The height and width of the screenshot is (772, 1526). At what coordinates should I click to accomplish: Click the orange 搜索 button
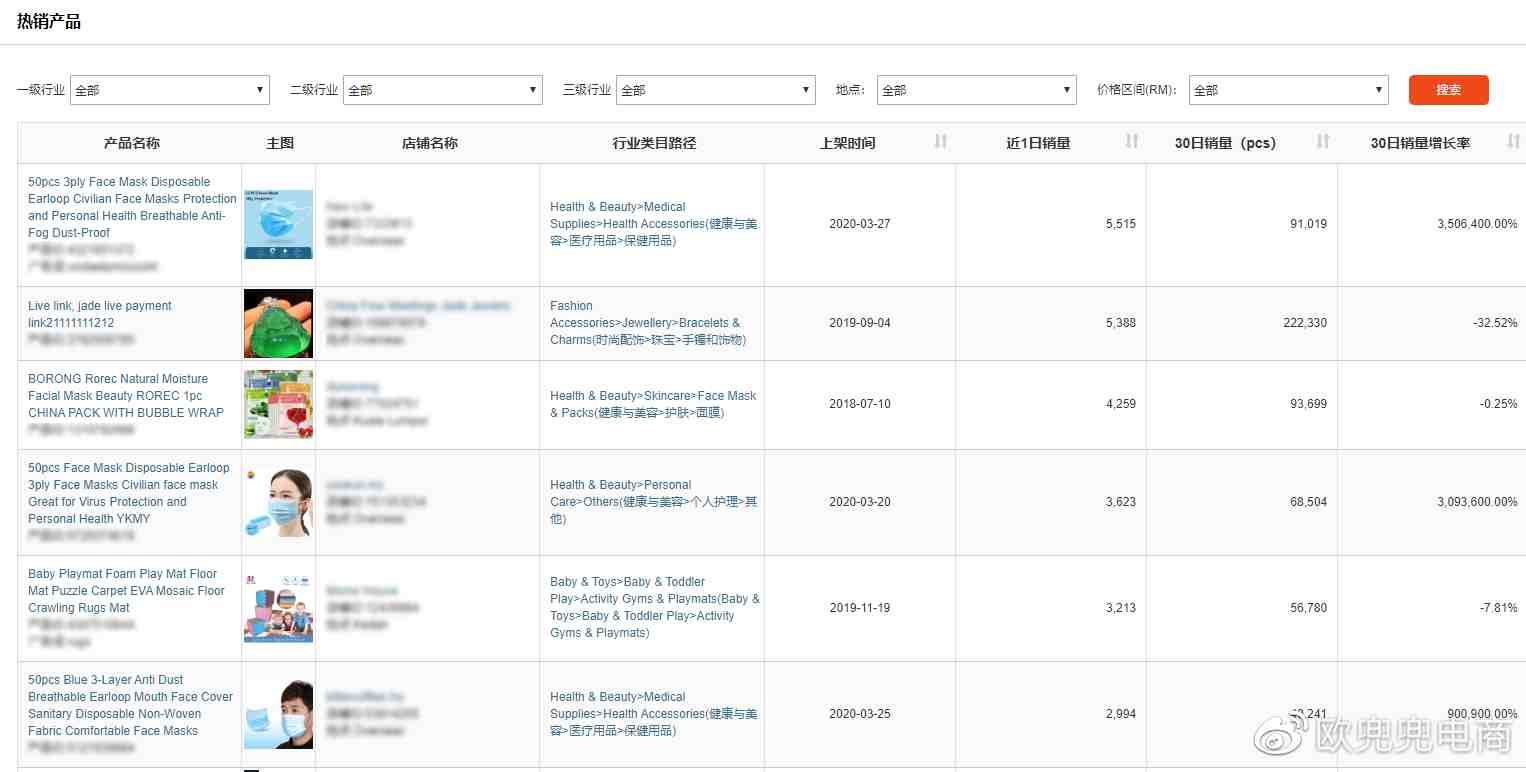tap(1448, 90)
